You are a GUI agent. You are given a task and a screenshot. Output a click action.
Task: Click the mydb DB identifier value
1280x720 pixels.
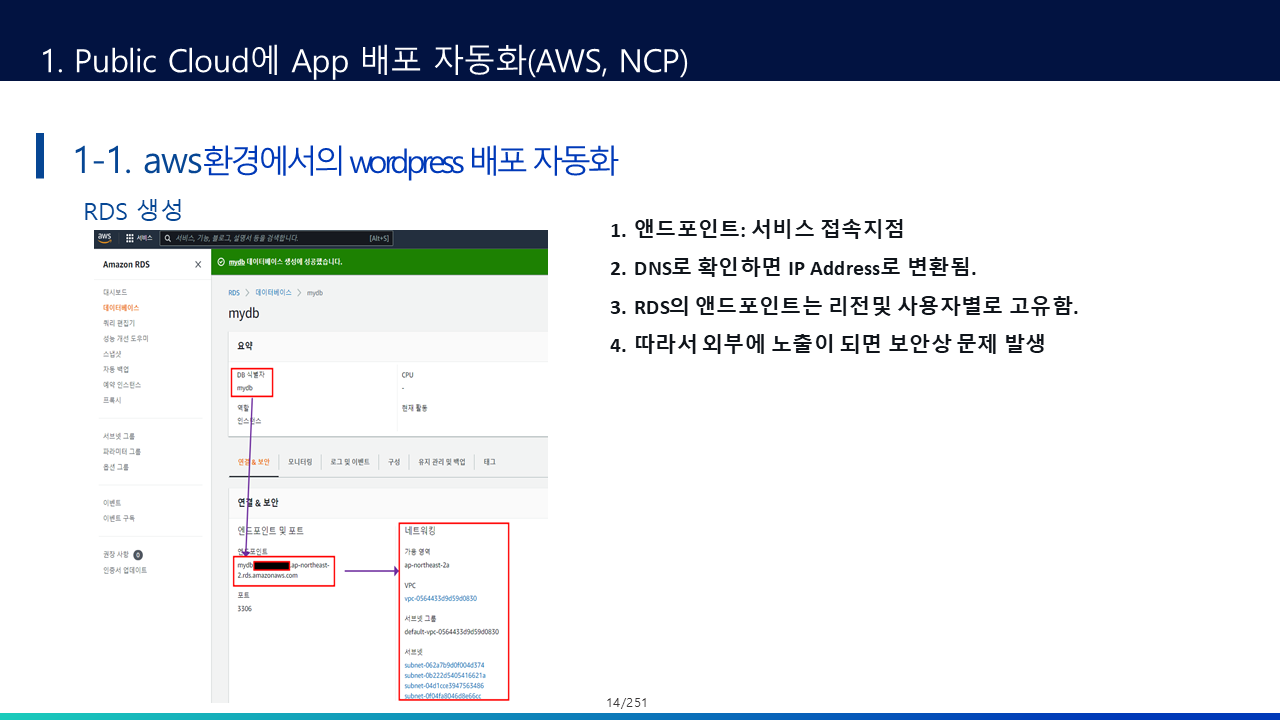[x=245, y=387]
